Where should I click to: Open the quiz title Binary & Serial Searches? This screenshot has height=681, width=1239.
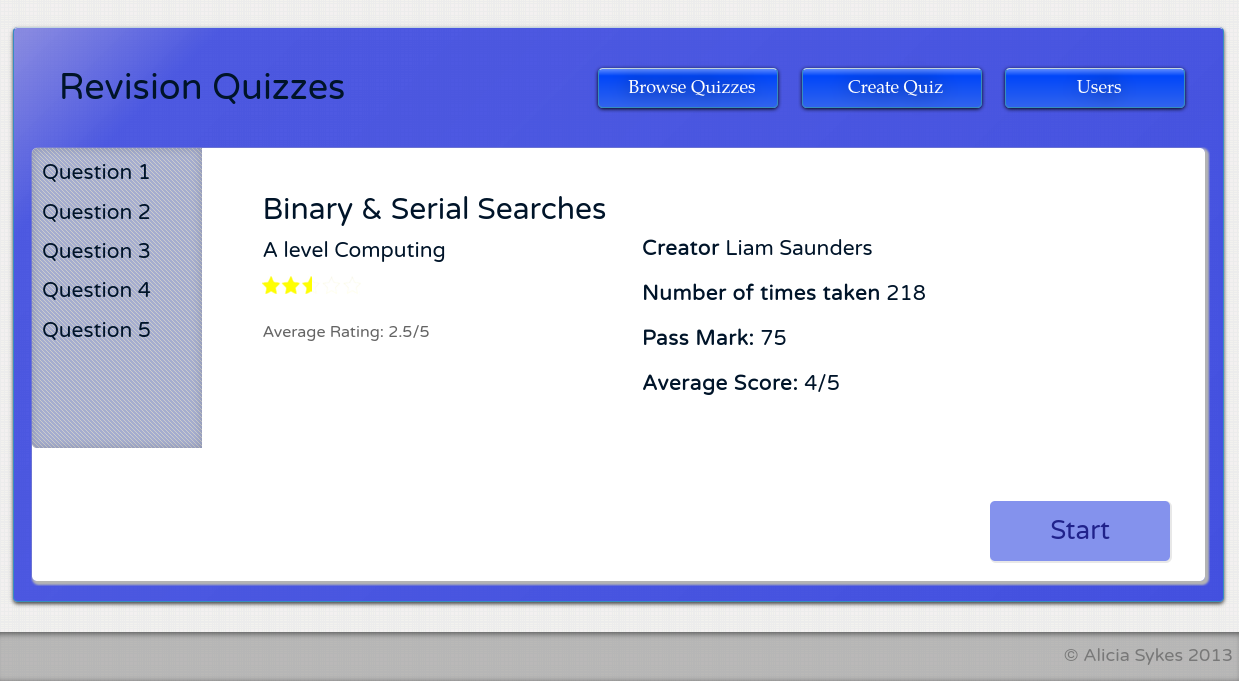pyautogui.click(x=434, y=209)
